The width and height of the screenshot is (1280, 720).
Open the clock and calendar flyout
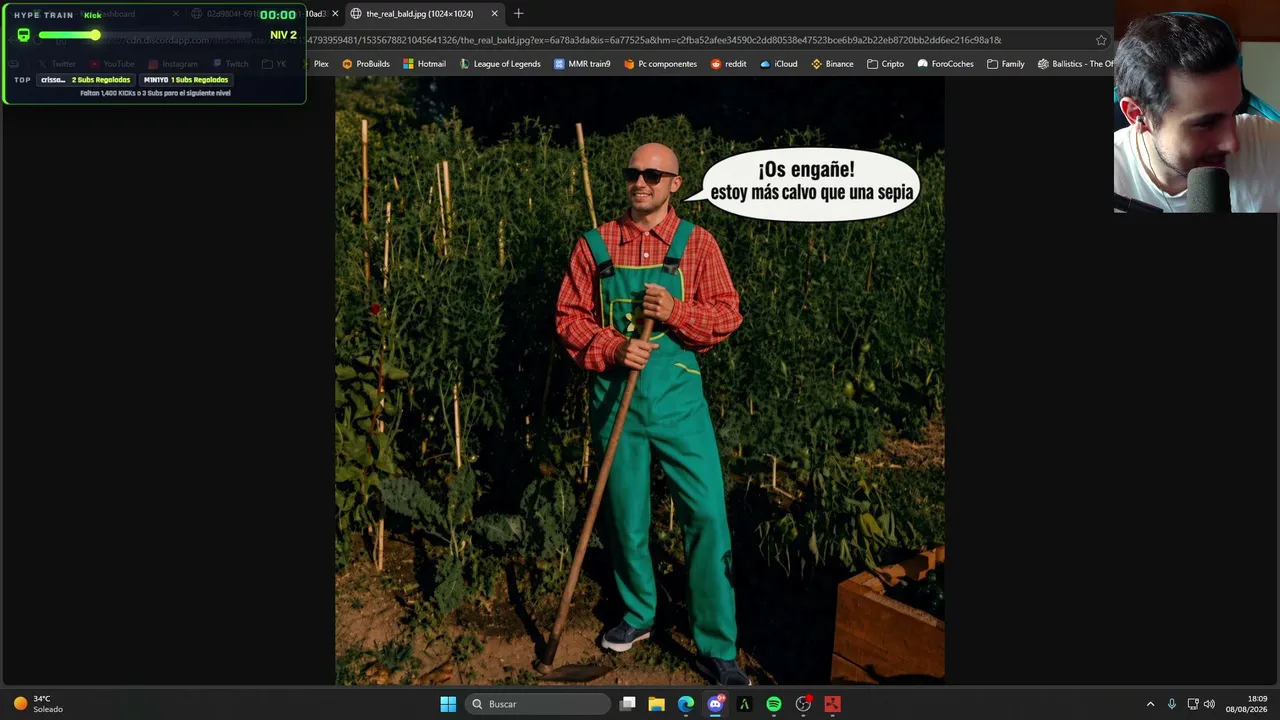click(1246, 704)
